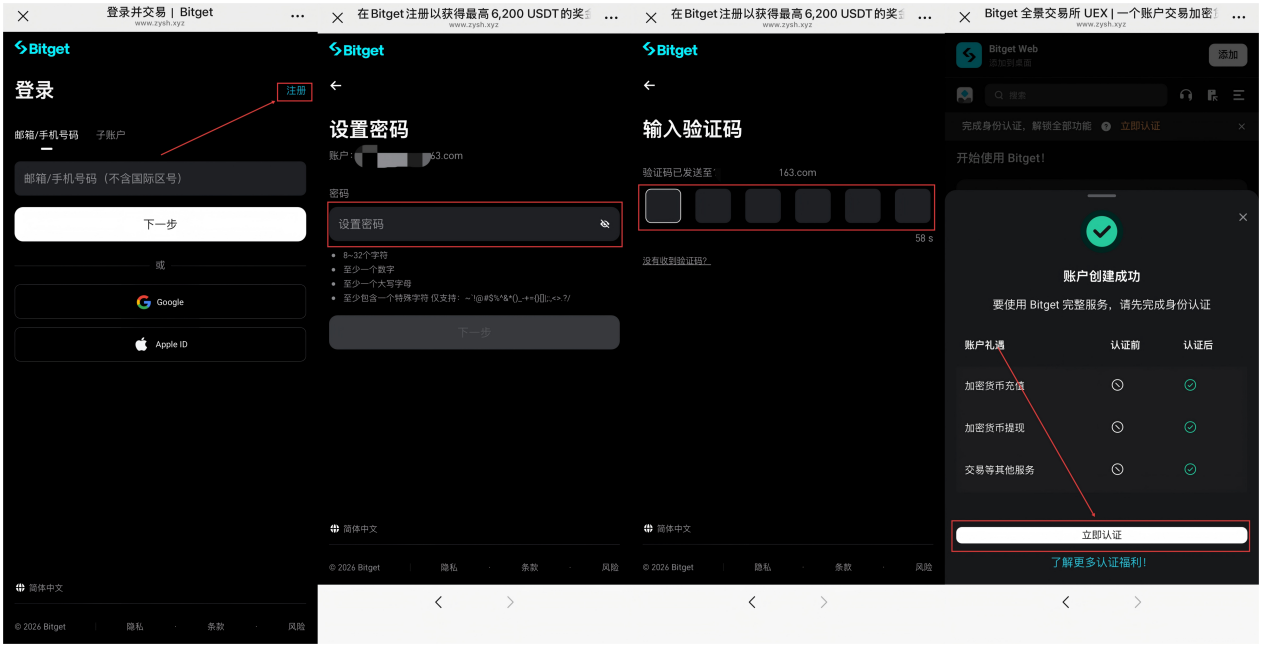1262x647 pixels.
Task: Dismiss the 完成身份认证 banner
Action: coord(1241,126)
